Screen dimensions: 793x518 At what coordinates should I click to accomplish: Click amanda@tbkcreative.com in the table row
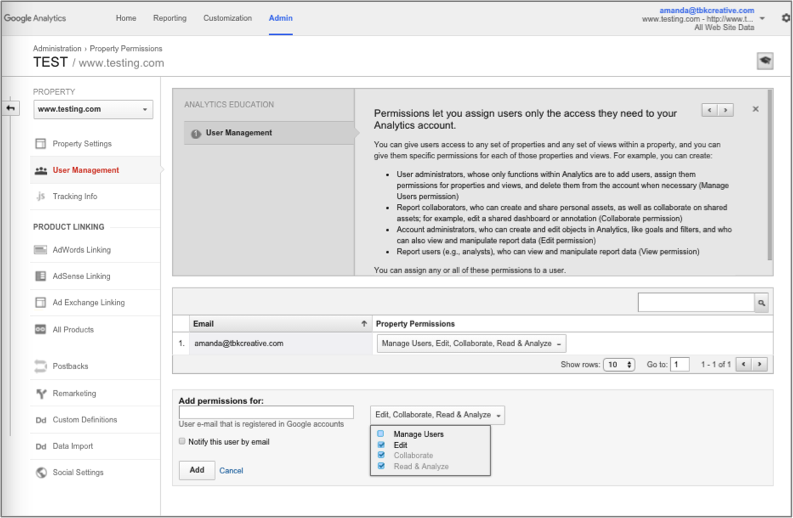click(x=239, y=343)
